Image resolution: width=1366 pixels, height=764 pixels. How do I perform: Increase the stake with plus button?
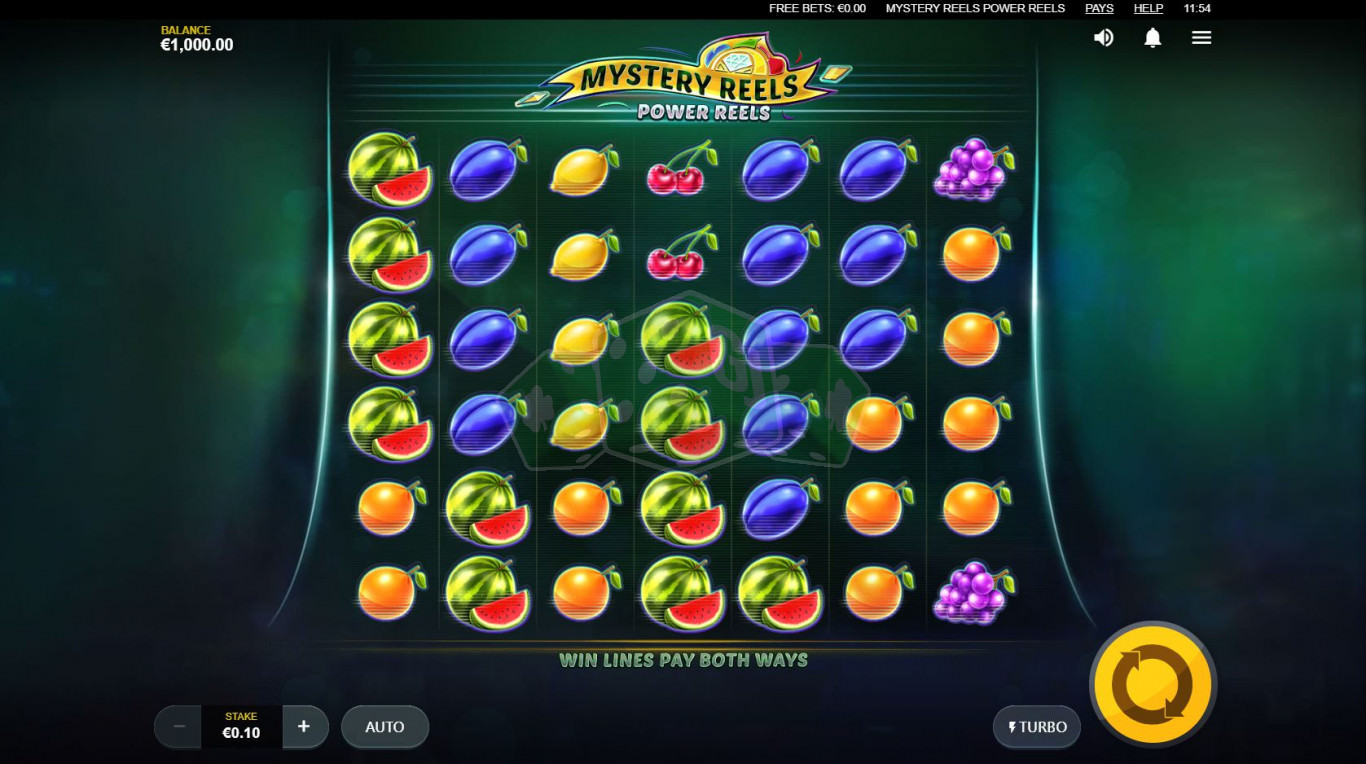coord(304,727)
